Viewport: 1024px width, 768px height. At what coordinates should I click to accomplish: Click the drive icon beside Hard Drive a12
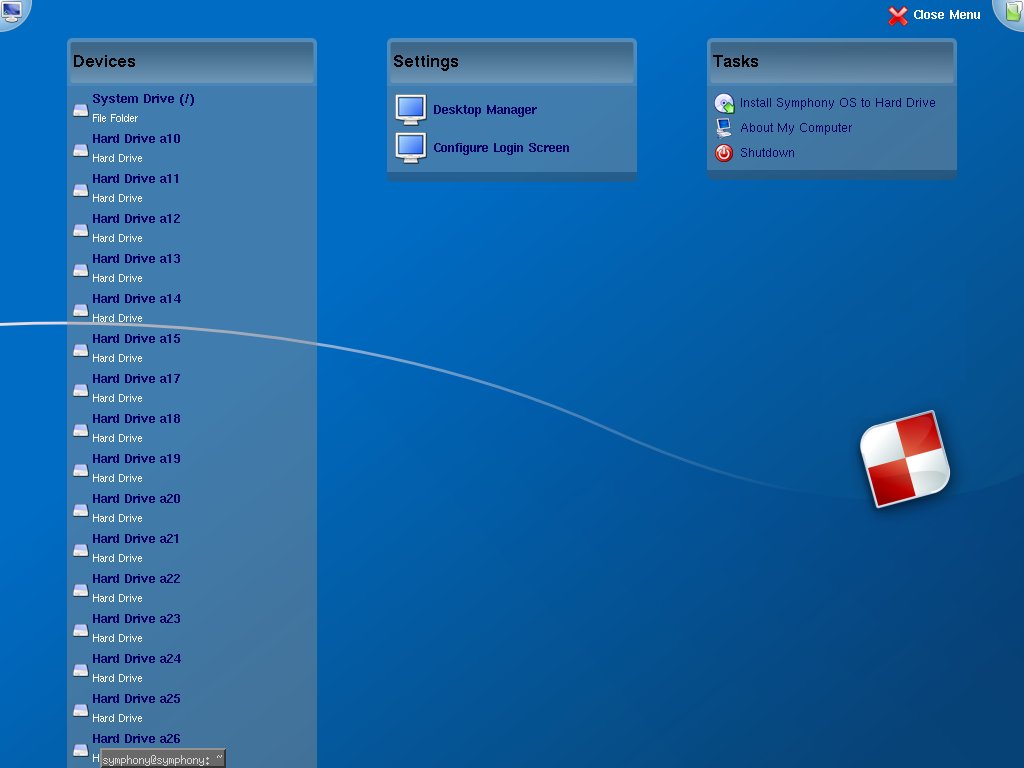[80, 230]
